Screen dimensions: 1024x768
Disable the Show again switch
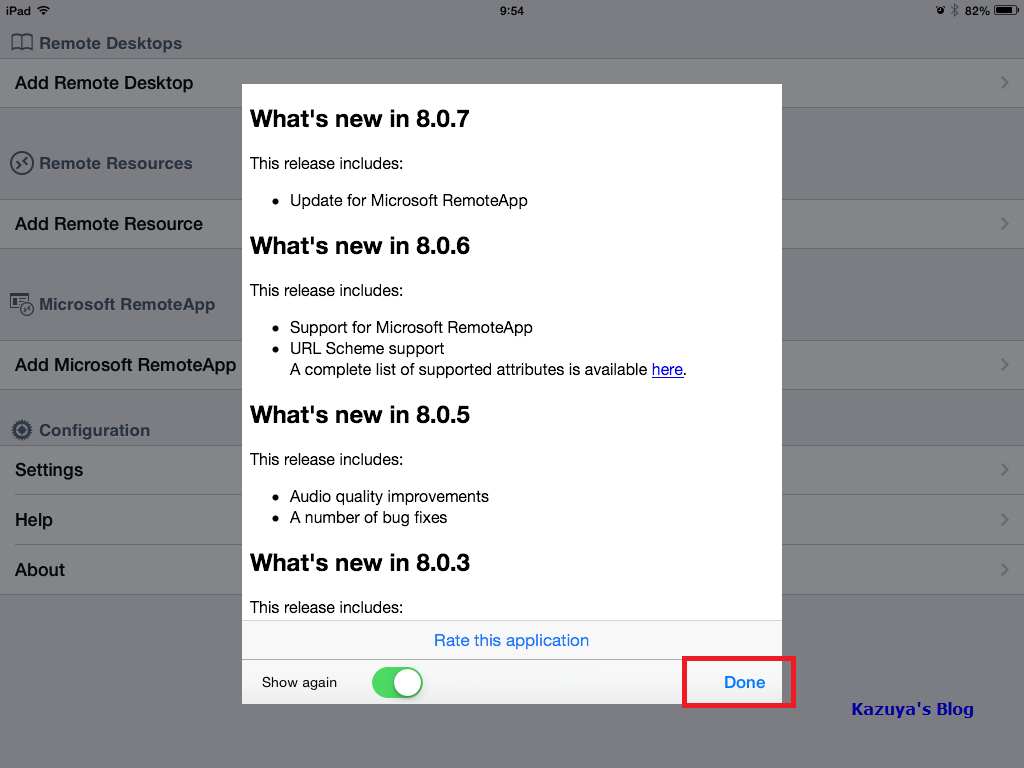pyautogui.click(x=397, y=683)
